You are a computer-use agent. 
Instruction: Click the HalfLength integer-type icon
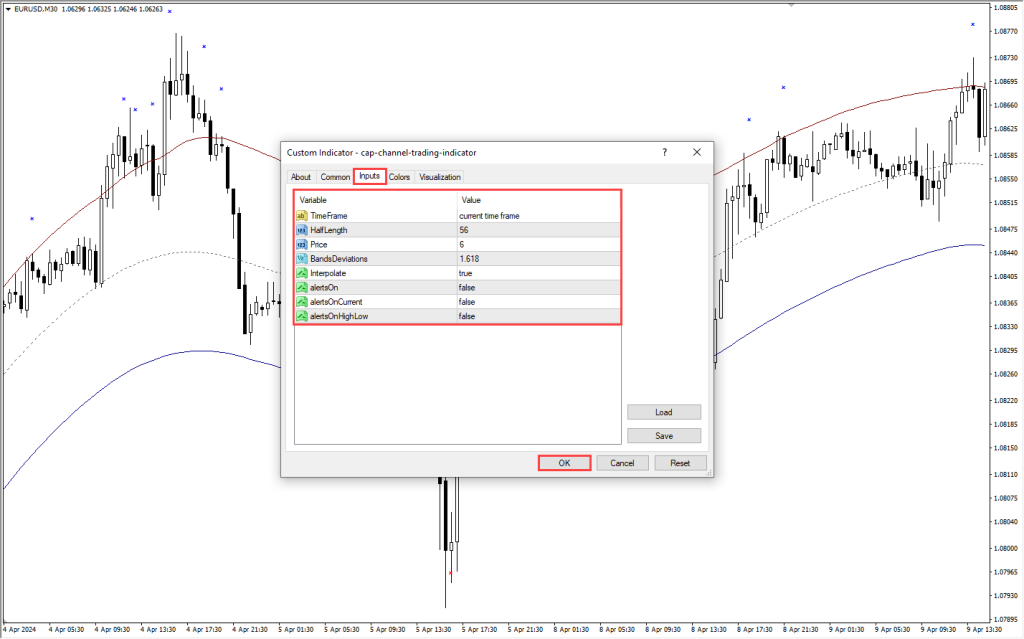tap(302, 230)
